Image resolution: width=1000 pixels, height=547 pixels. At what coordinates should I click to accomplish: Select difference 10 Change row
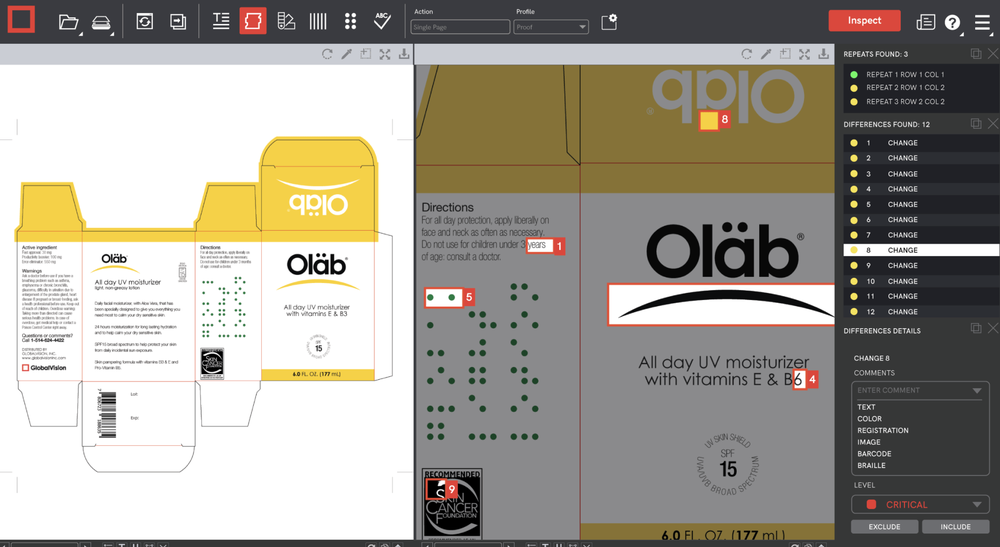(x=921, y=281)
